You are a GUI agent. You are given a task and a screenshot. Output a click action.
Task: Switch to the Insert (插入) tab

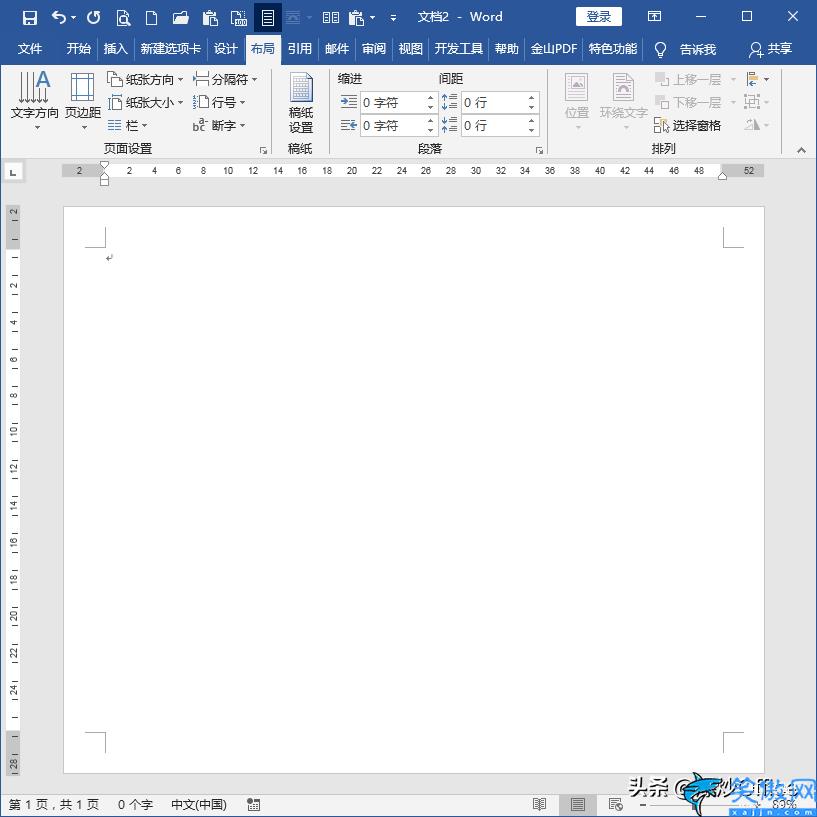click(116, 49)
